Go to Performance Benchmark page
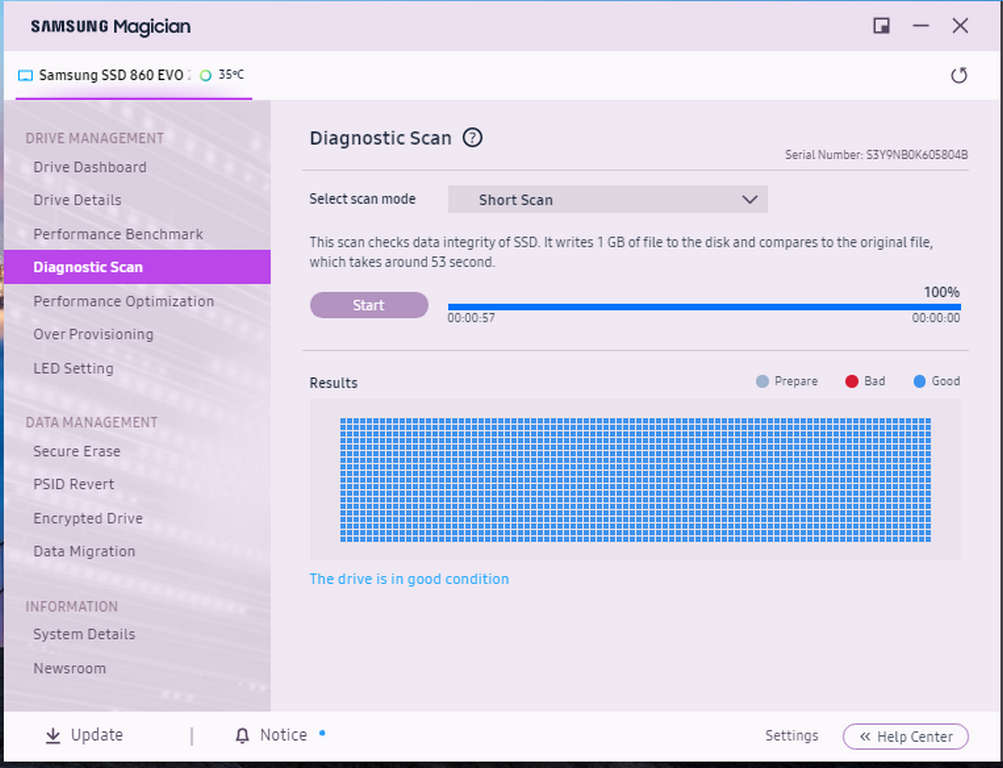Viewport: 1003px width, 768px height. pos(118,234)
